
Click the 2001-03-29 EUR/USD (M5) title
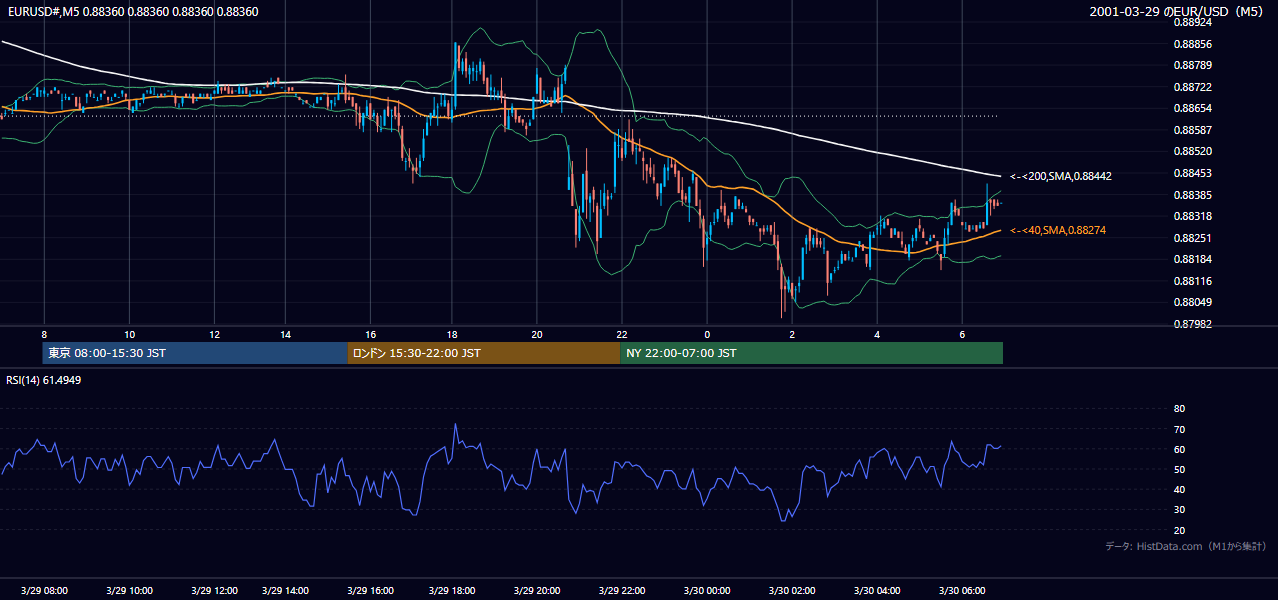click(x=1178, y=12)
